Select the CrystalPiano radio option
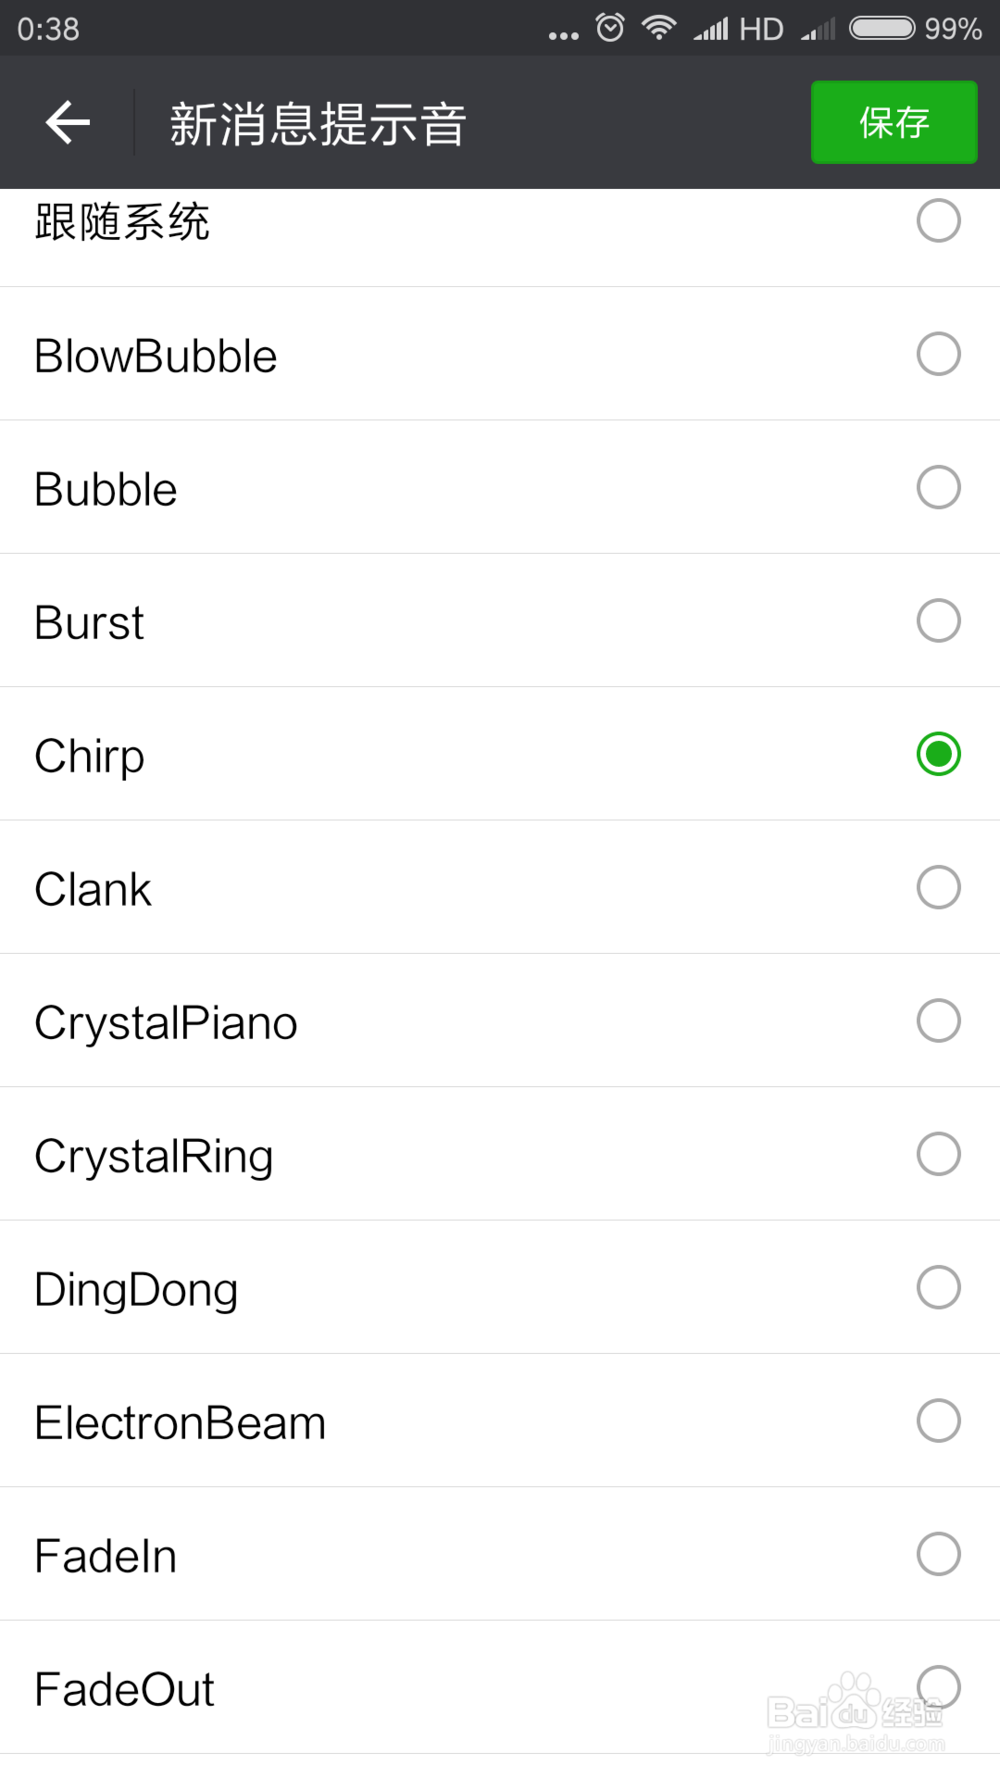 [938, 1021]
